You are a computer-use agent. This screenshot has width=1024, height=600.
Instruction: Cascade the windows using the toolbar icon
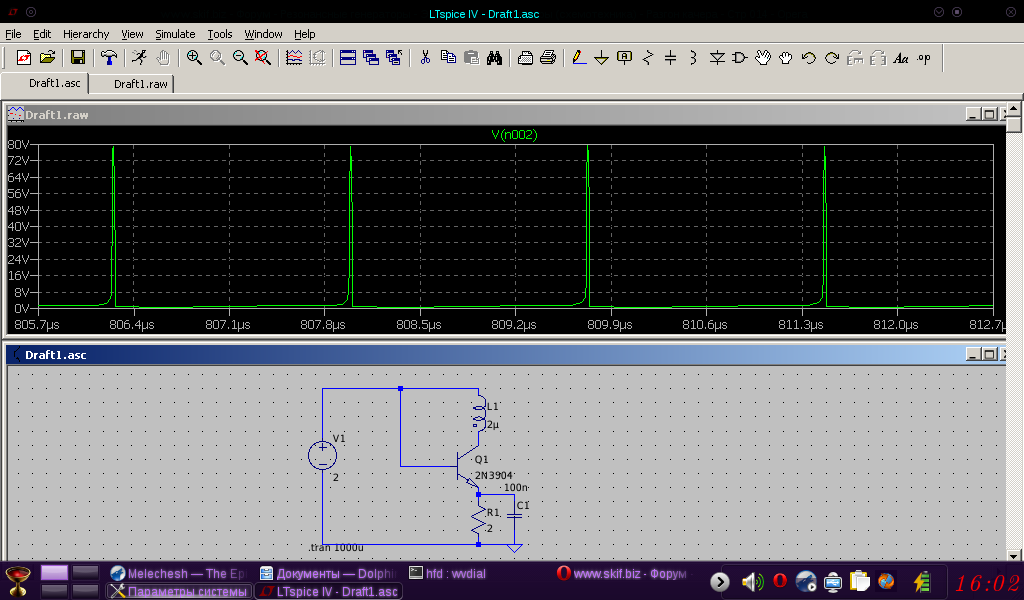point(371,57)
